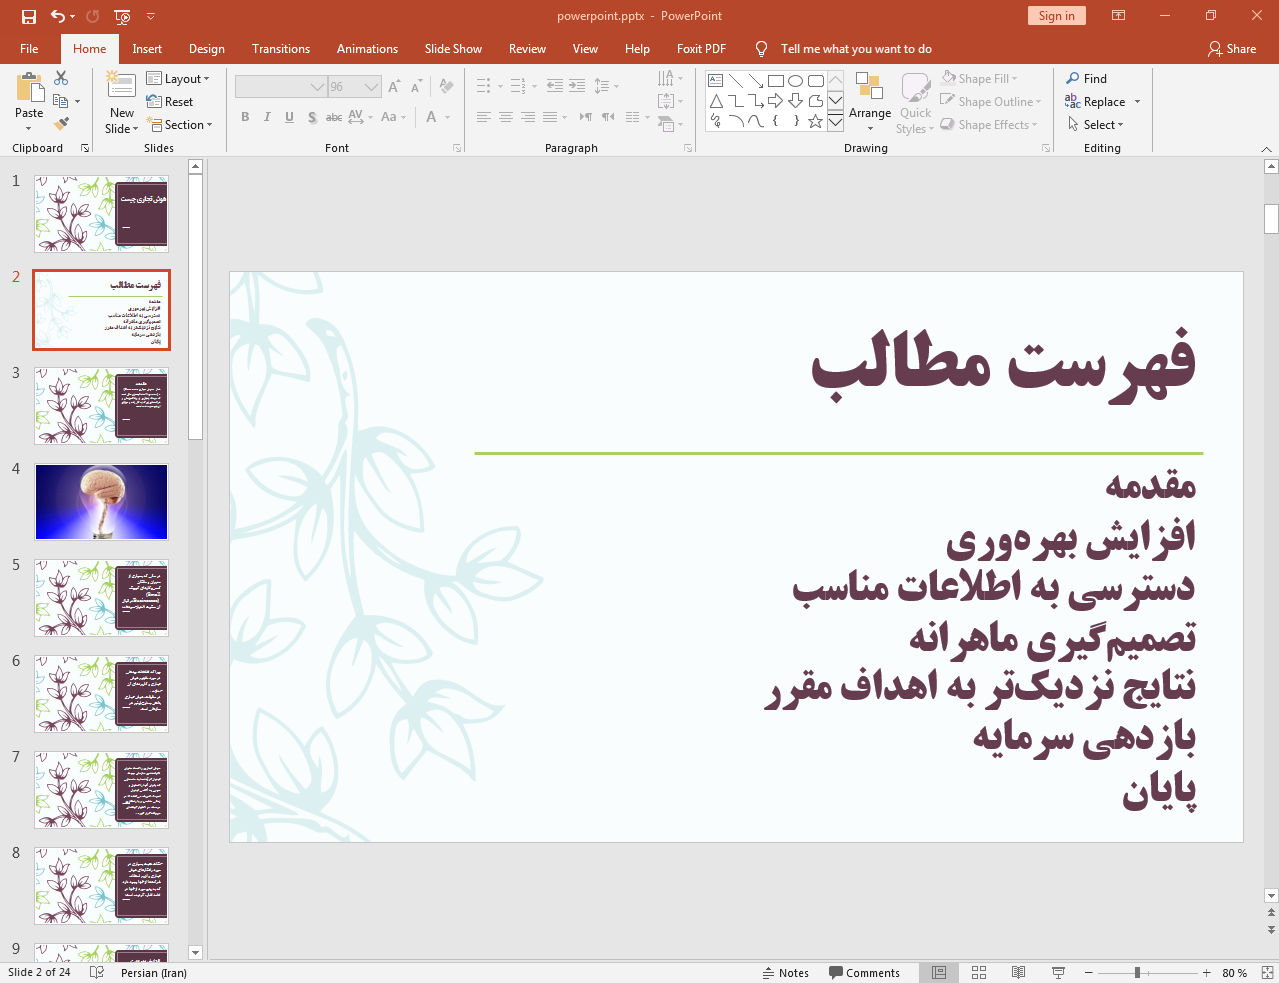Open the font size dropdown
1279x983 pixels.
click(371, 87)
